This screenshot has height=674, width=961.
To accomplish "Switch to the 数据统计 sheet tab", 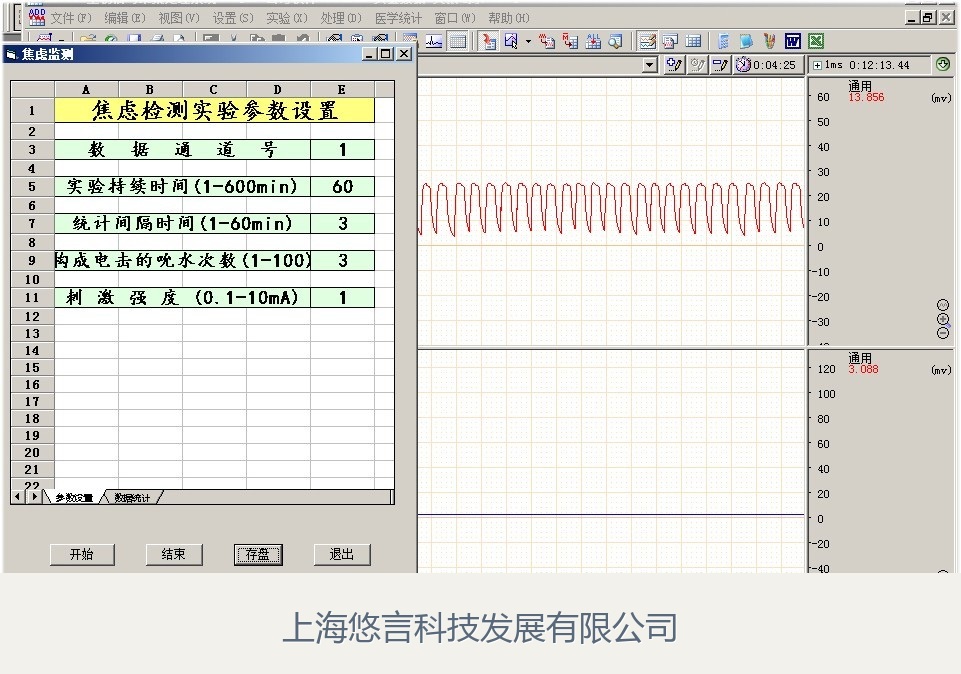I will click(132, 498).
